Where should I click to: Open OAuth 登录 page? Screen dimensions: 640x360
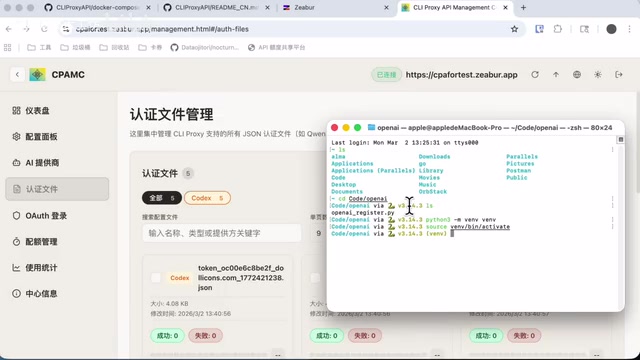coord(57,216)
